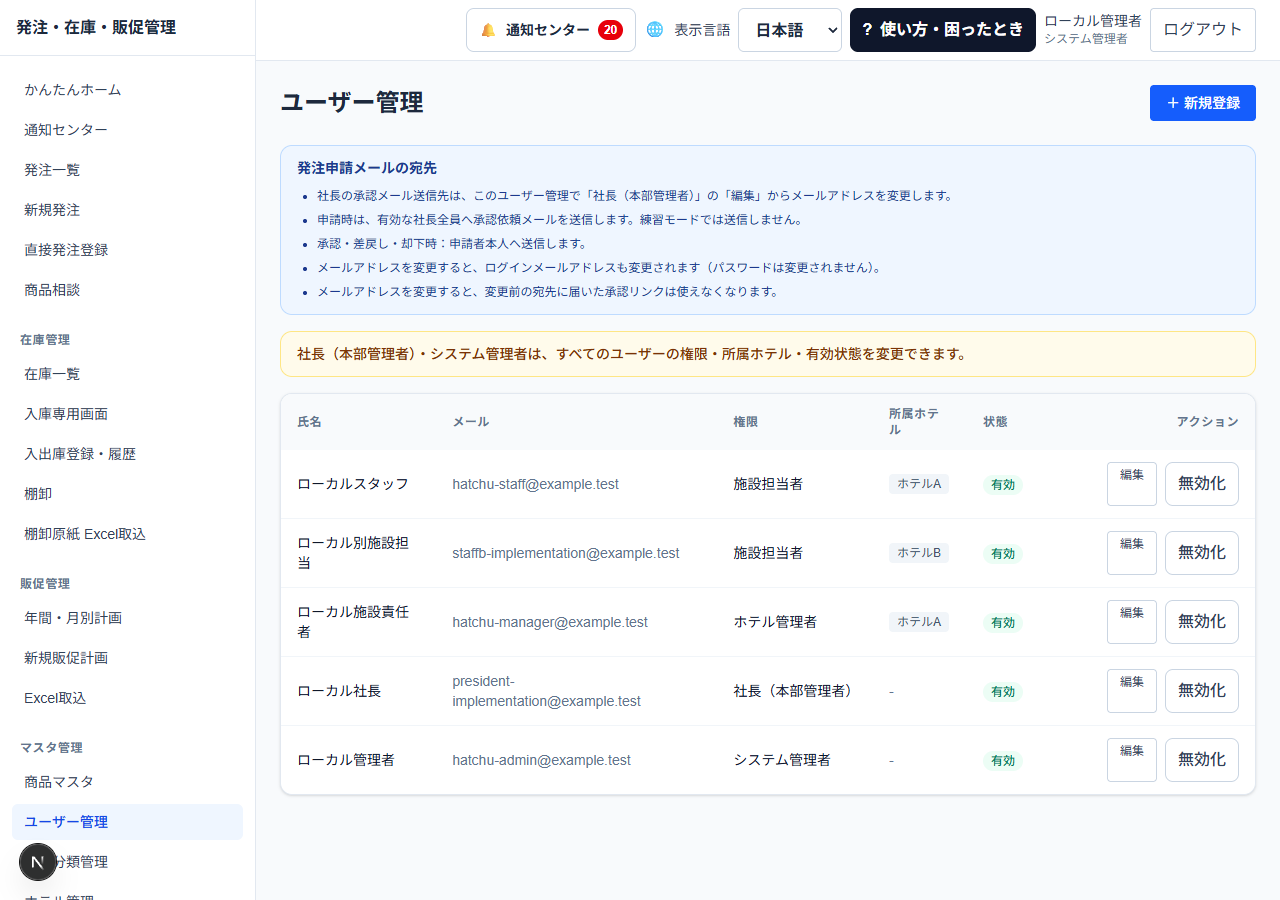This screenshot has width=1280, height=900.
Task: Open 入庫専用画面 in sidebar
Action: pos(127,414)
